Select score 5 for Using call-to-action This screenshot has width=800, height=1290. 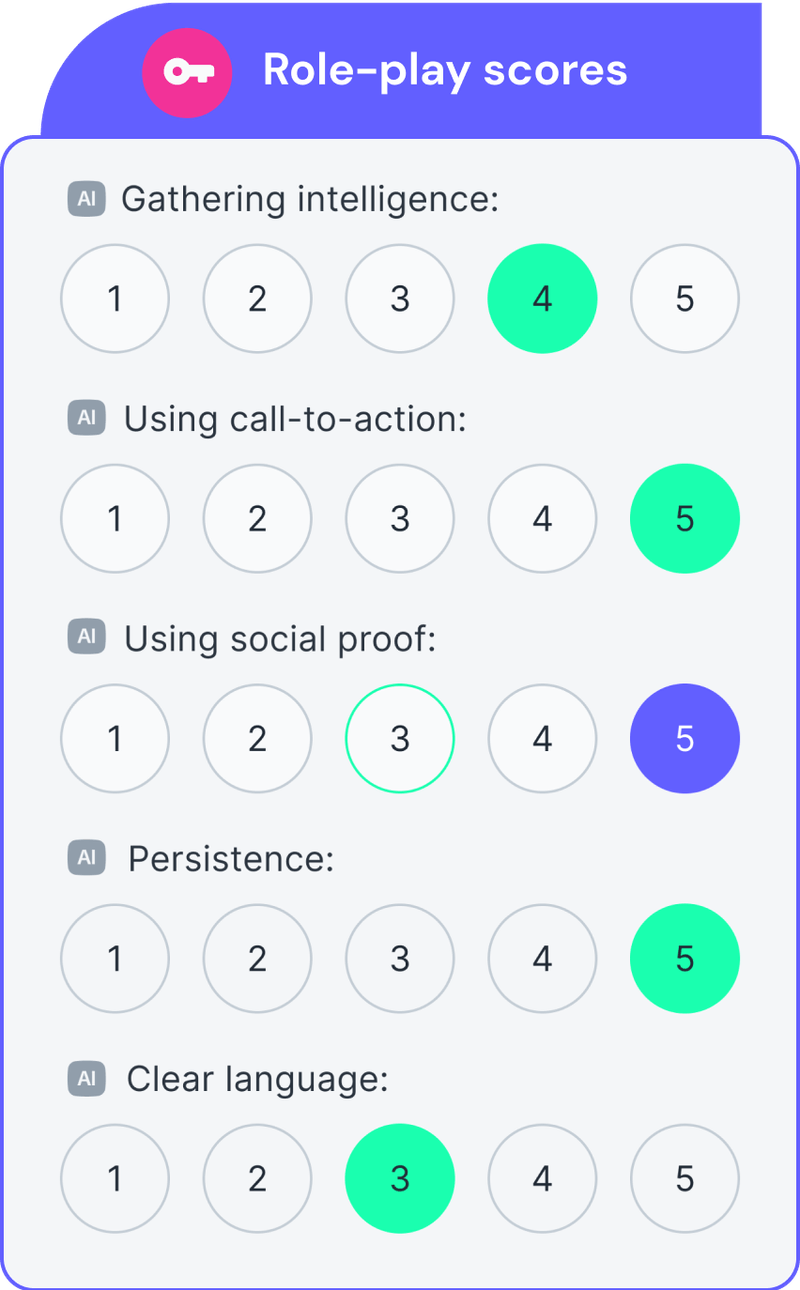pos(685,518)
